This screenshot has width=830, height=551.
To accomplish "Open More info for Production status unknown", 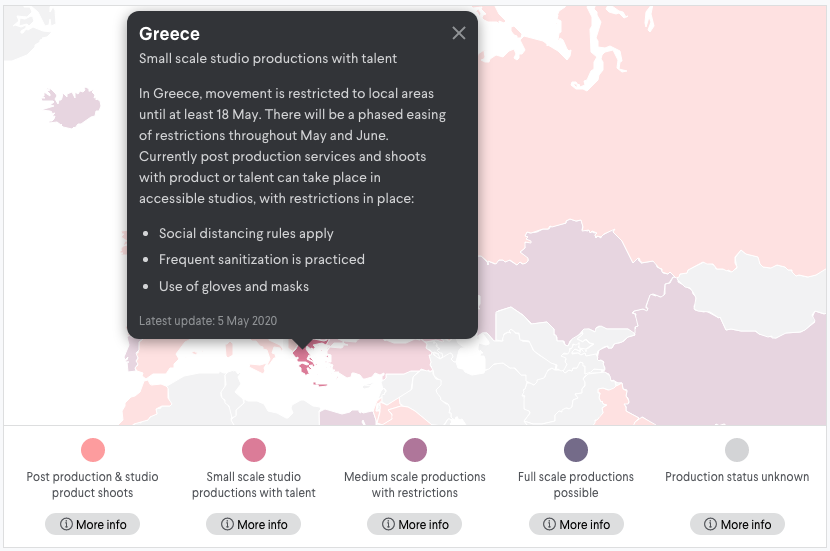I will point(737,524).
